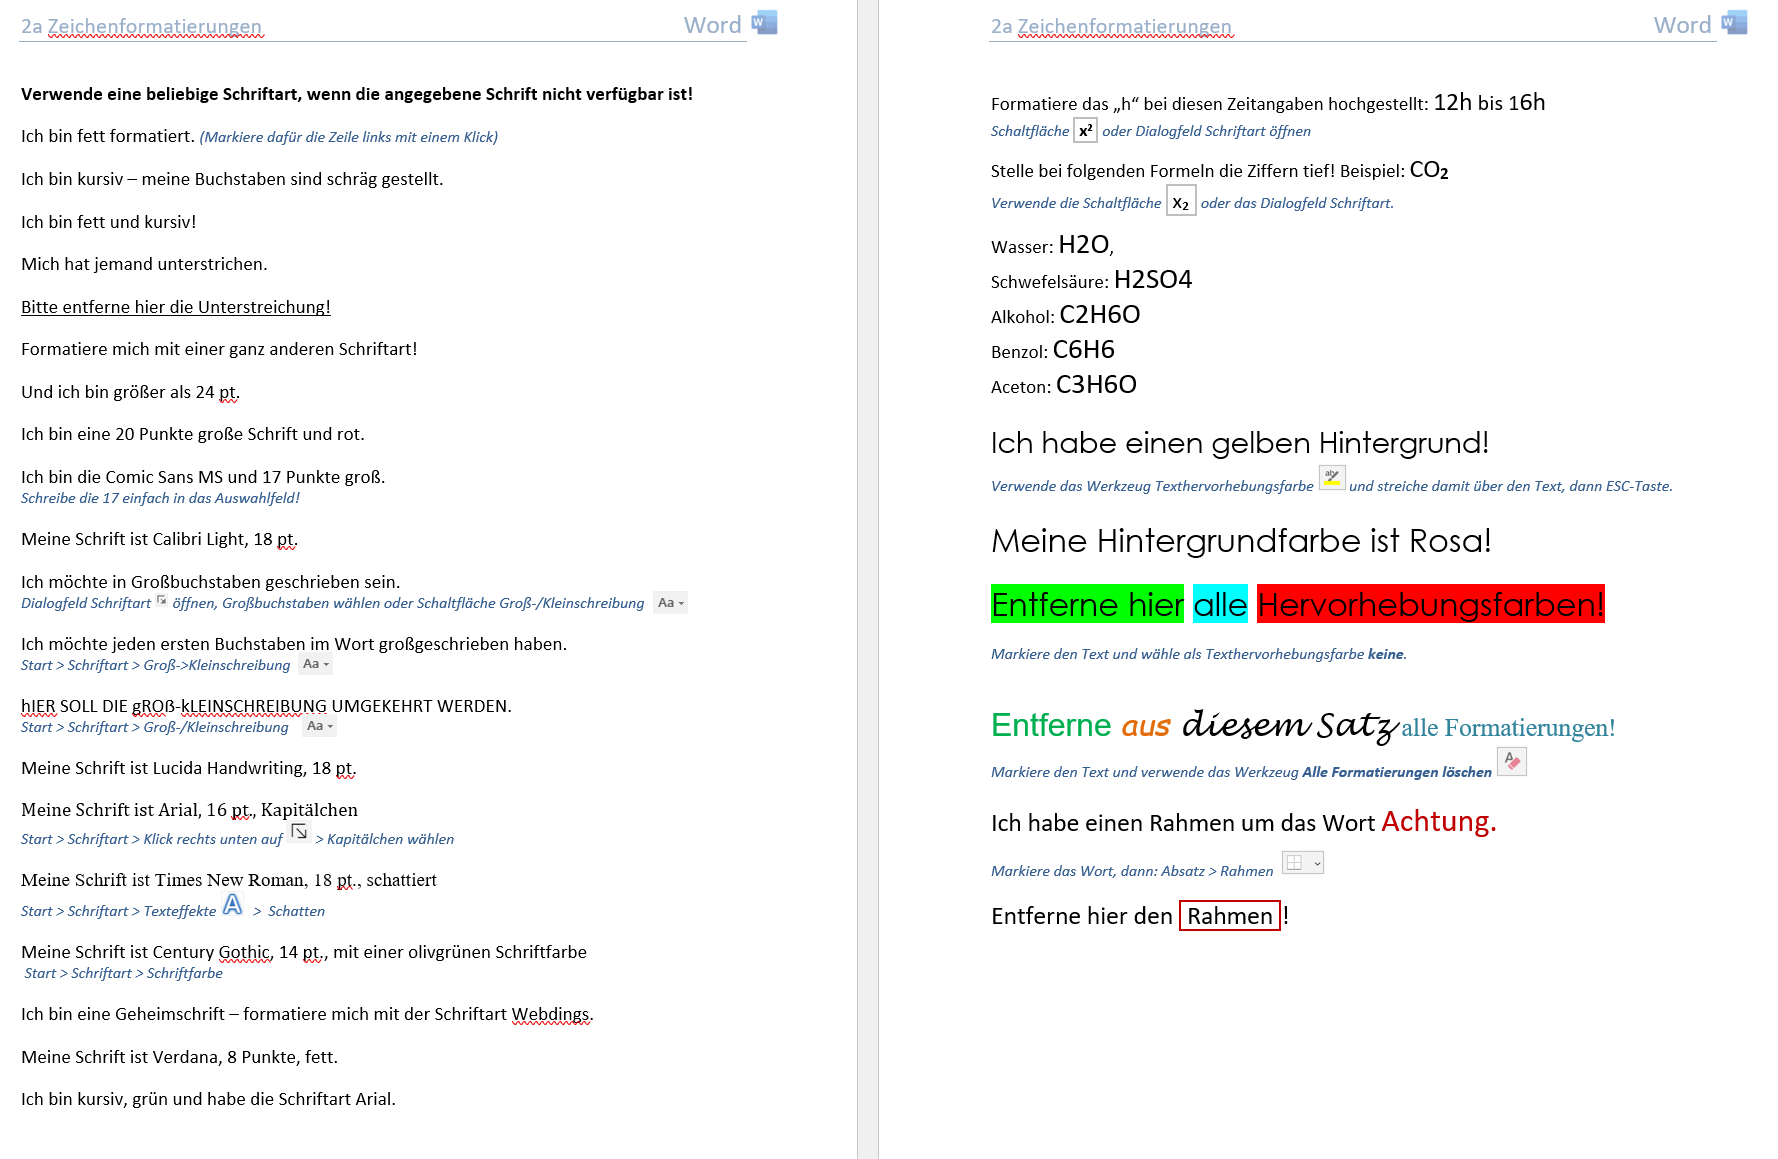This screenshot has width=1778, height=1159.
Task: Click the blue text effects A icon
Action: click(233, 905)
